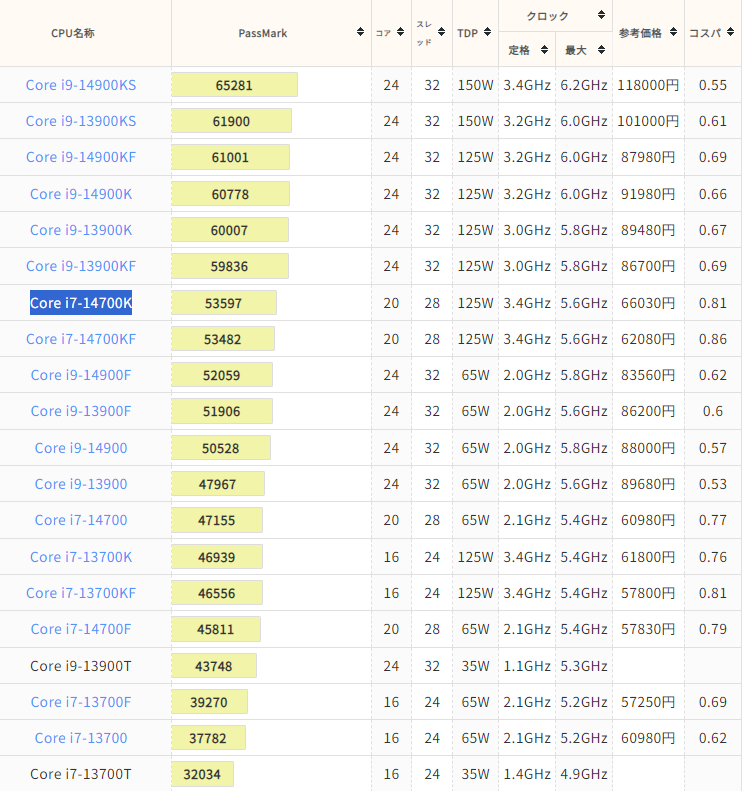This screenshot has width=743, height=791.
Task: Sort table by PassMark score arrows
Action: (x=360, y=32)
